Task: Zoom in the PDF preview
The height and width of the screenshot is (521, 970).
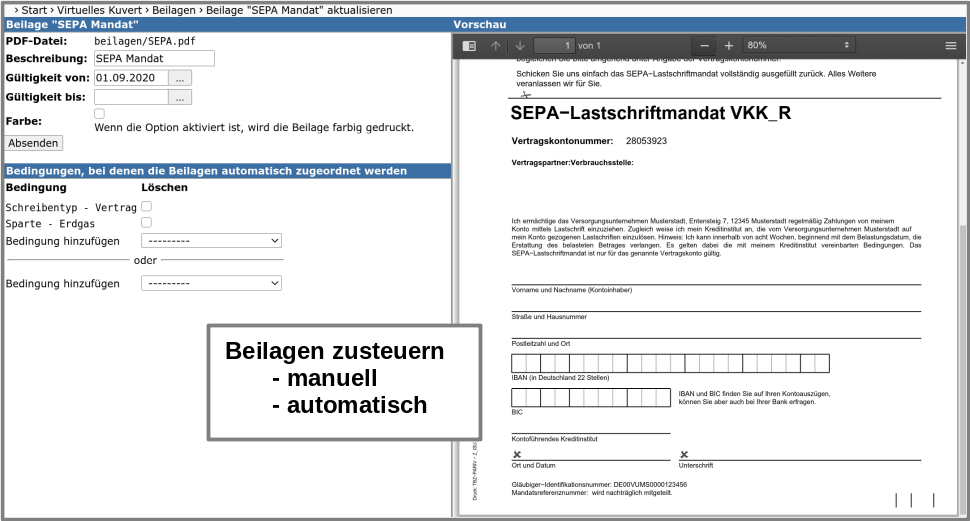Action: pos(729,46)
